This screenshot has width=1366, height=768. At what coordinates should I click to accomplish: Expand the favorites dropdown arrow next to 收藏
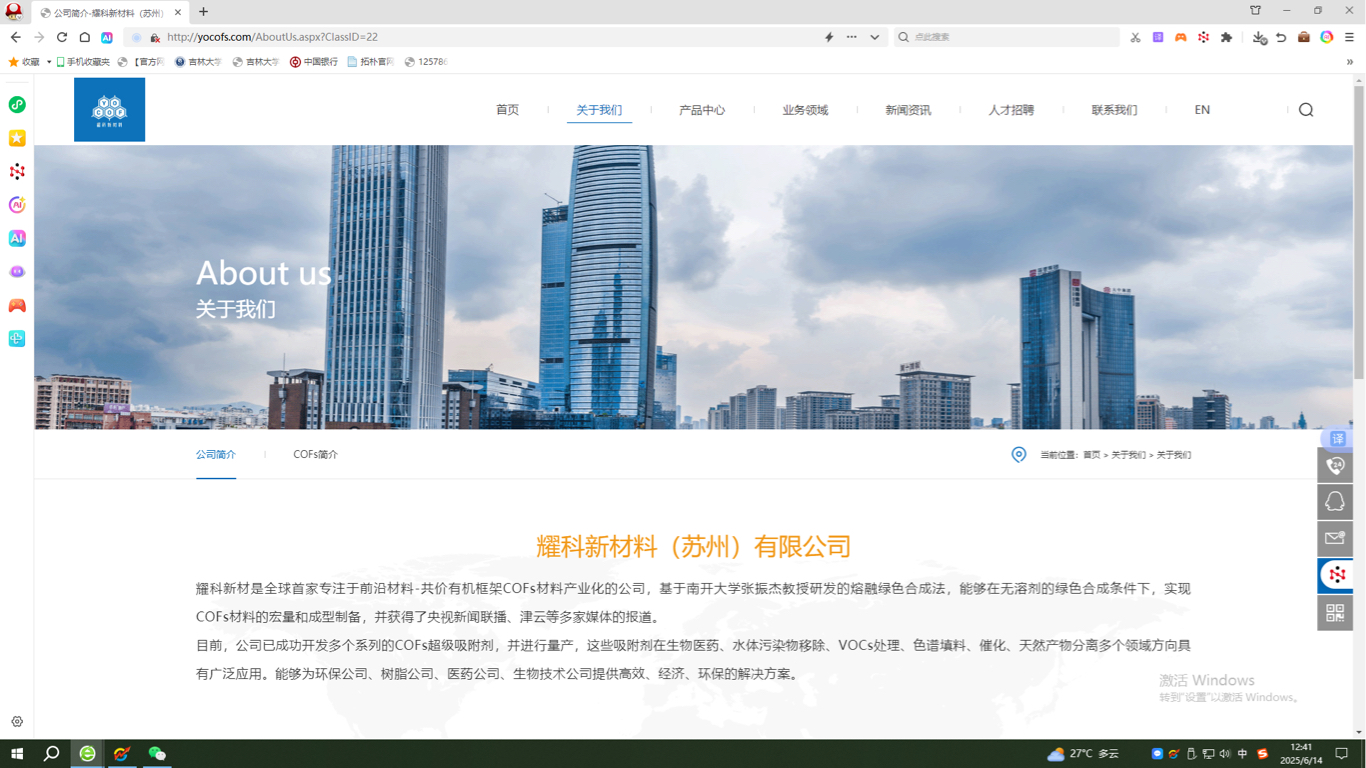(49, 62)
